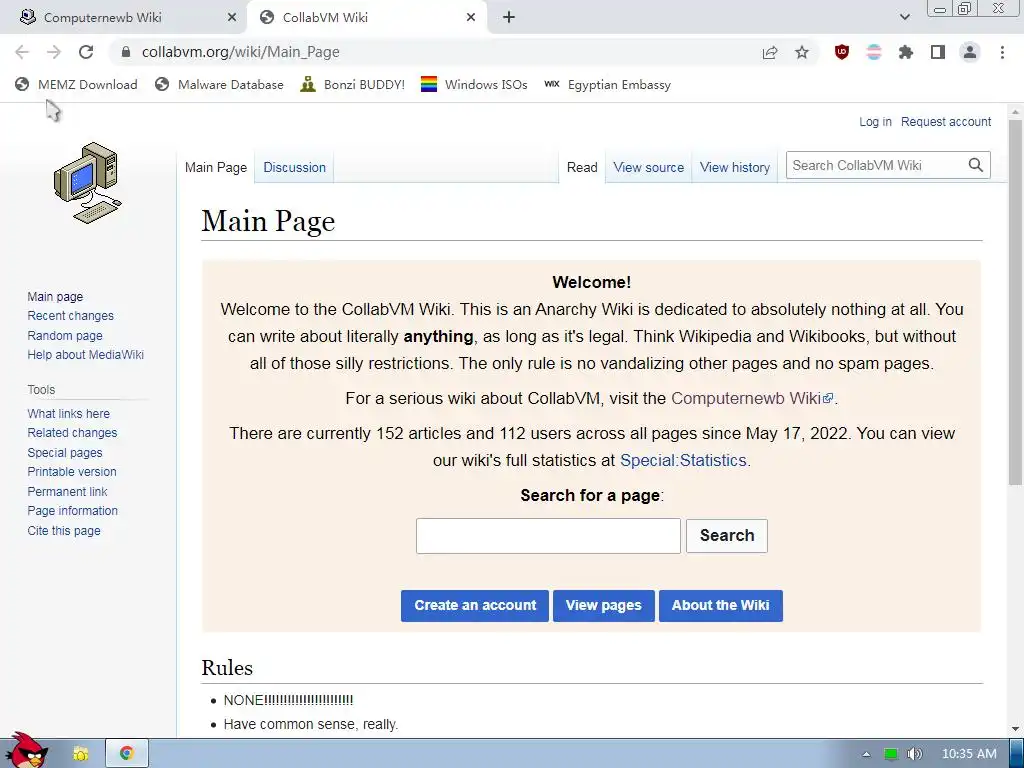1024x768 pixels.
Task: Click the CollabVM computer logo
Action: [88, 183]
